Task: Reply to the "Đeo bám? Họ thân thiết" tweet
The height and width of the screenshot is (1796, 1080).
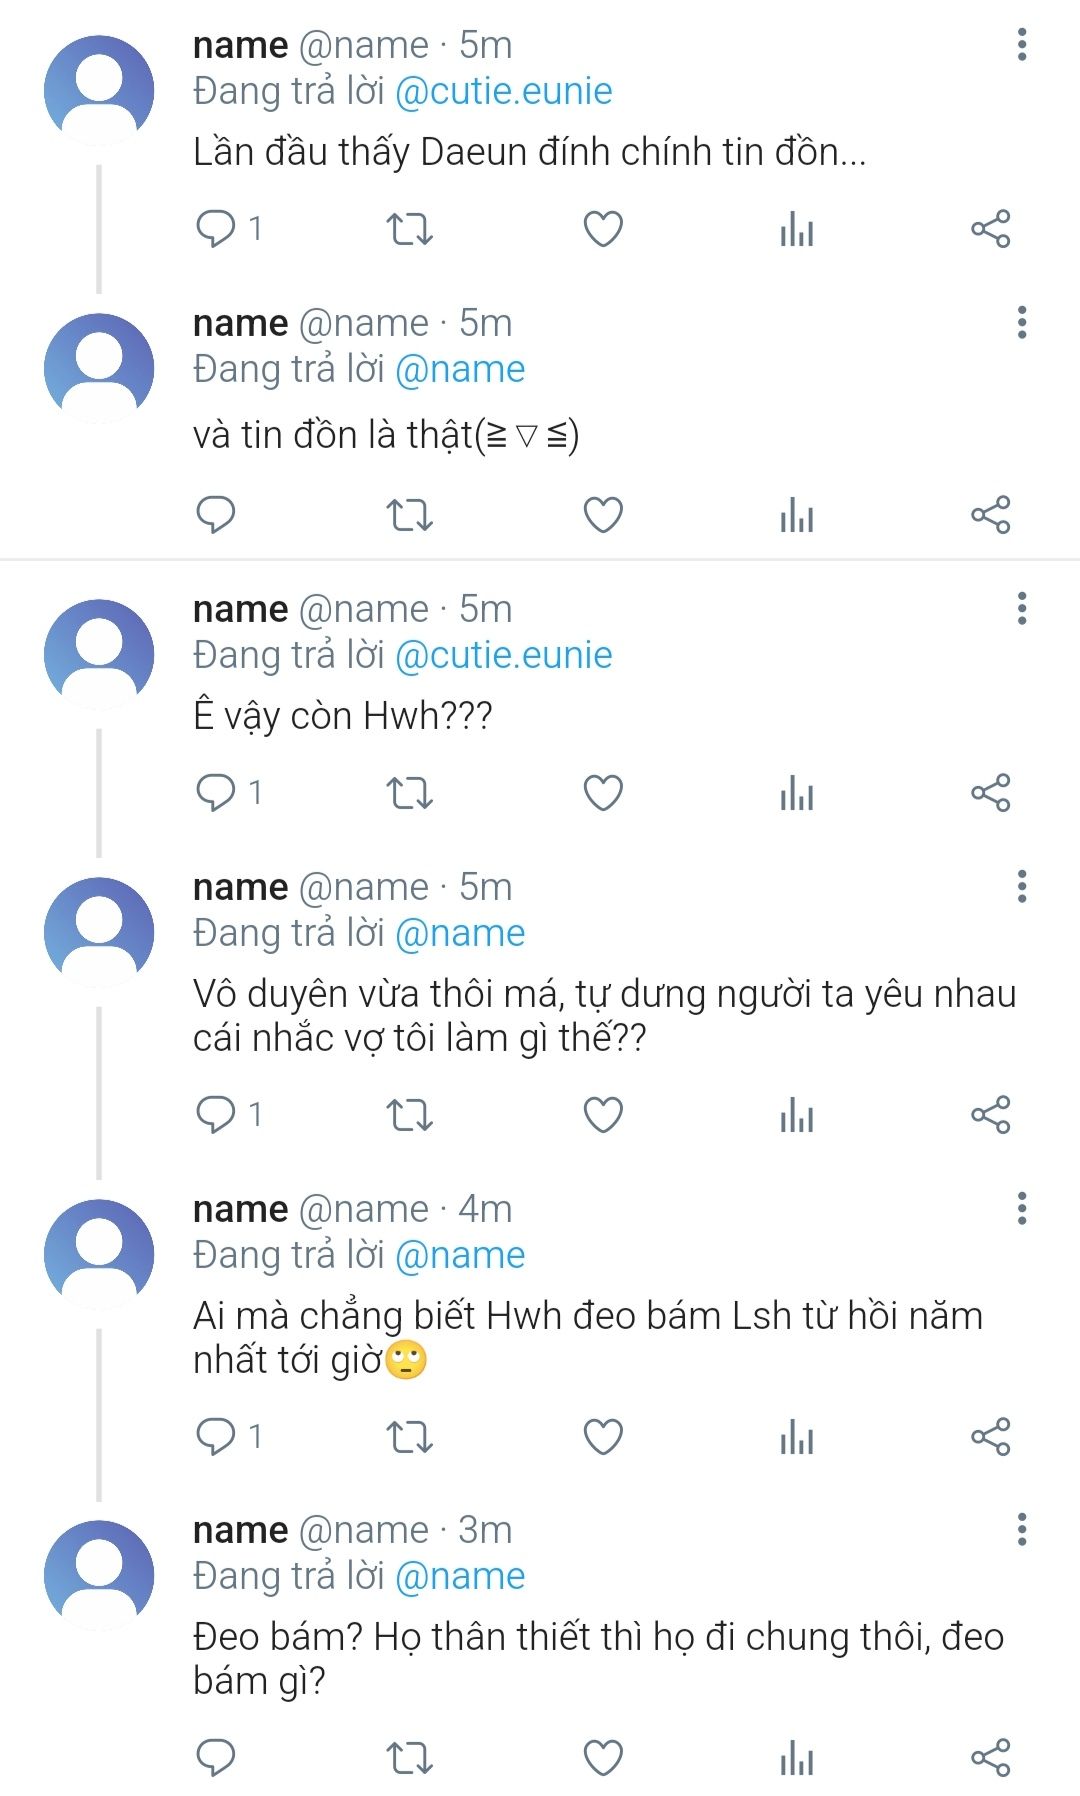Action: point(216,1757)
